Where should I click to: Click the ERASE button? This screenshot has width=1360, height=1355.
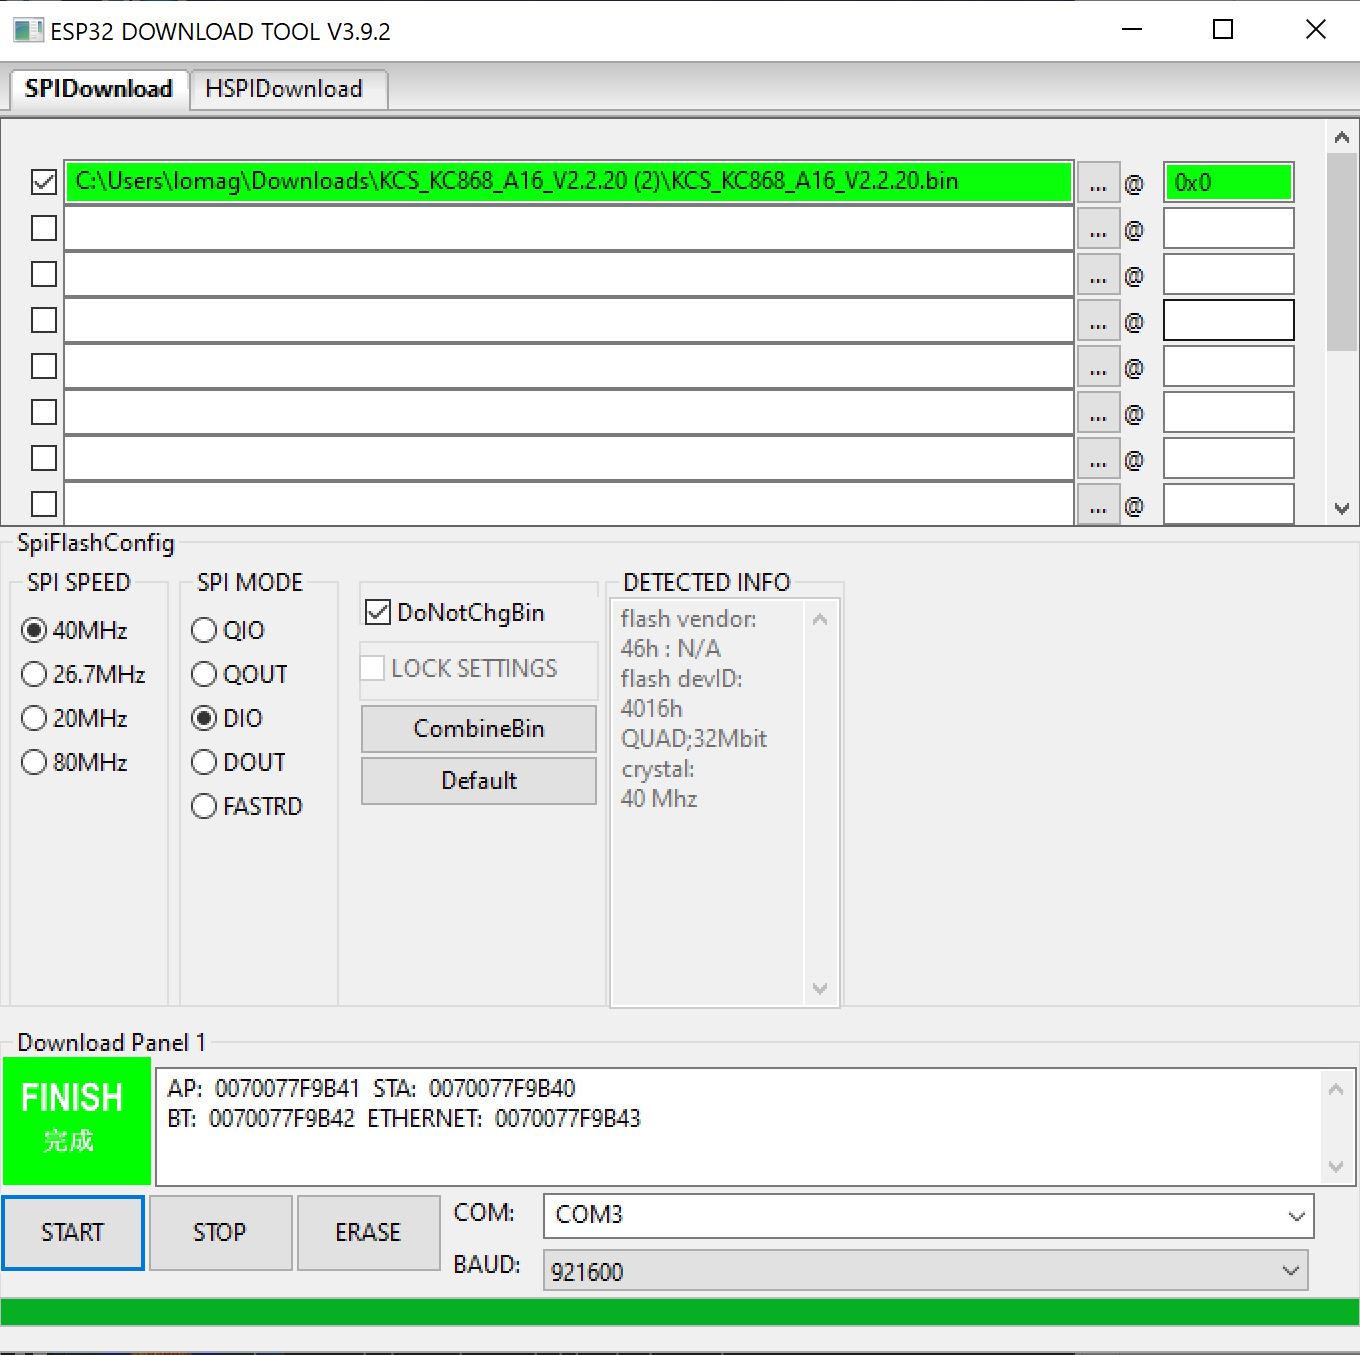pyautogui.click(x=368, y=1232)
